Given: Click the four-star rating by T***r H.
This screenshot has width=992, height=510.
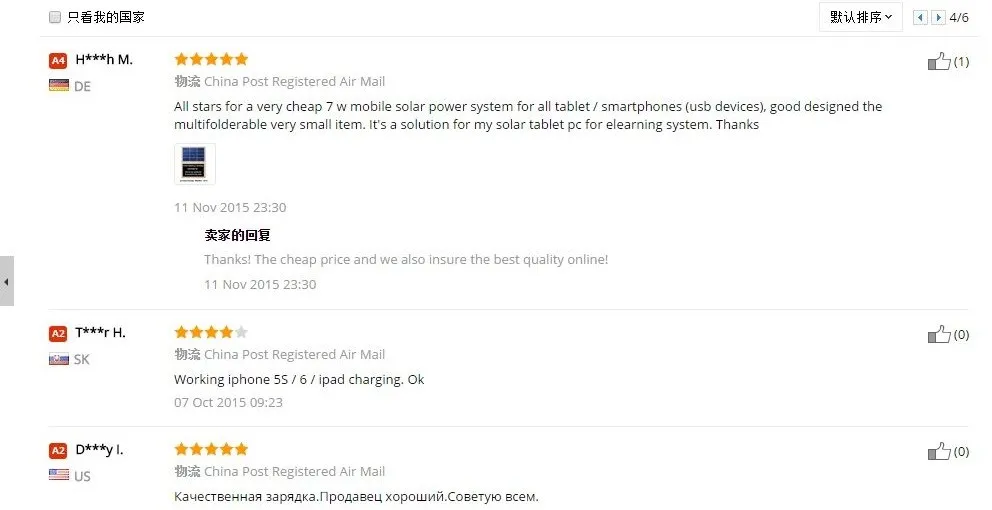Looking at the screenshot, I should point(211,332).
